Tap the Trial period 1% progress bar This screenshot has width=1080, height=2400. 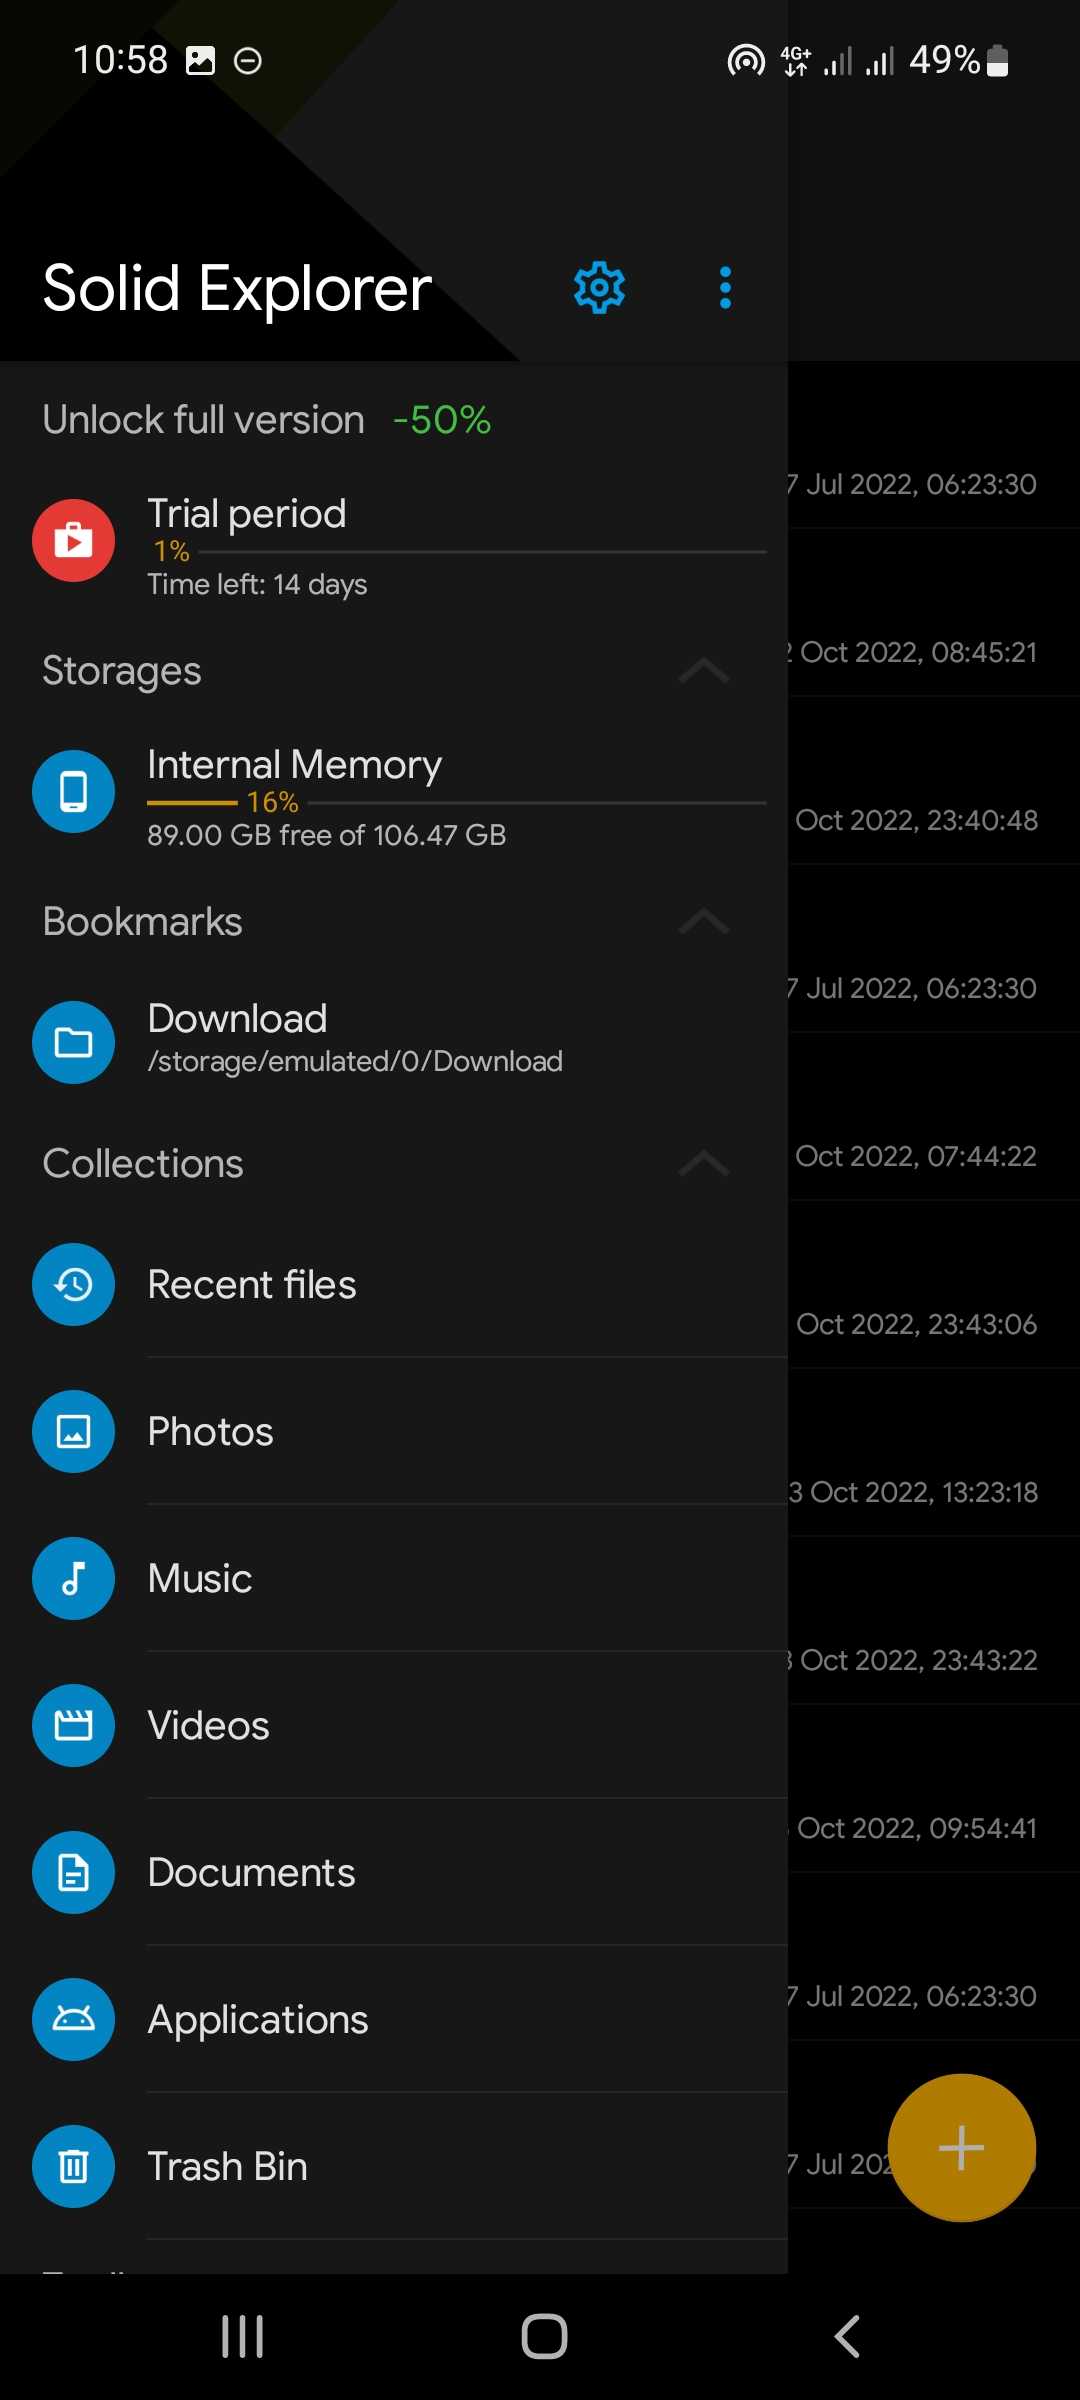click(457, 551)
